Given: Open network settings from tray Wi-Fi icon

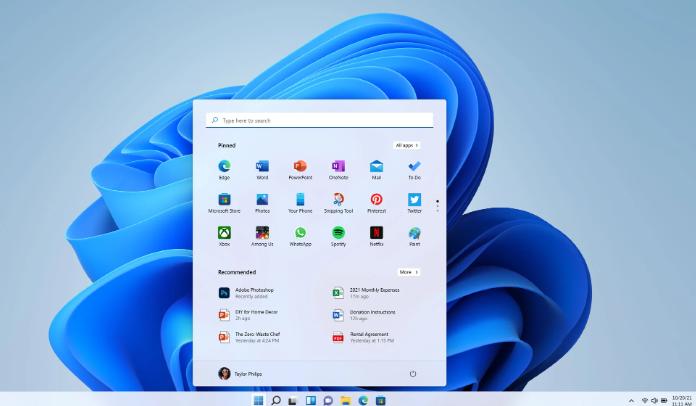Looking at the screenshot, I should click(645, 401).
